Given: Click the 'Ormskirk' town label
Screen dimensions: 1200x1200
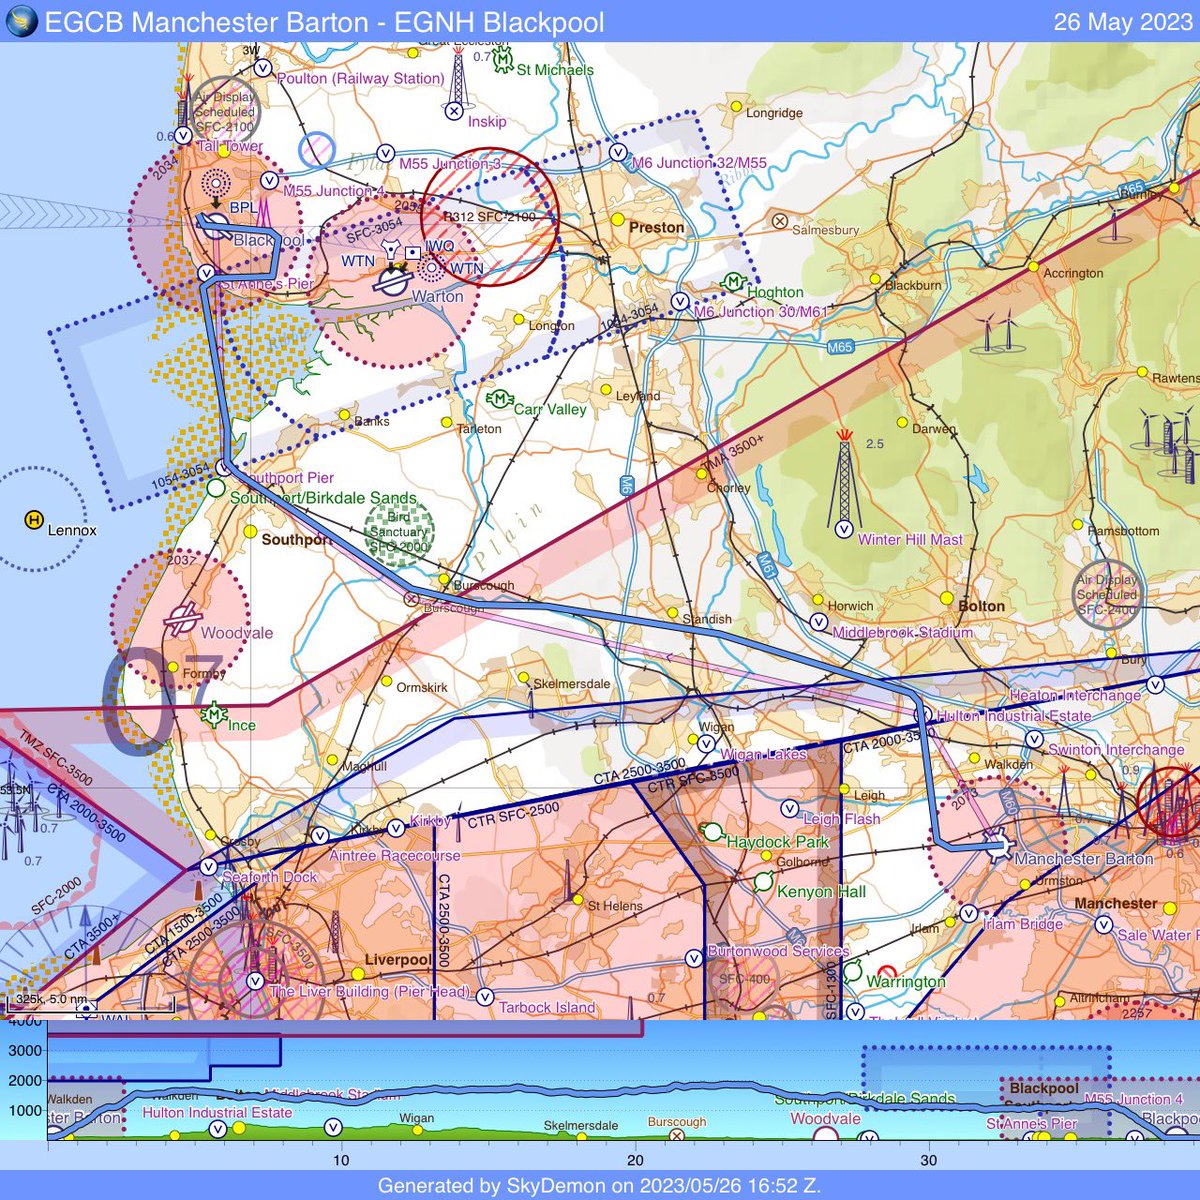Looking at the screenshot, I should (x=422, y=688).
